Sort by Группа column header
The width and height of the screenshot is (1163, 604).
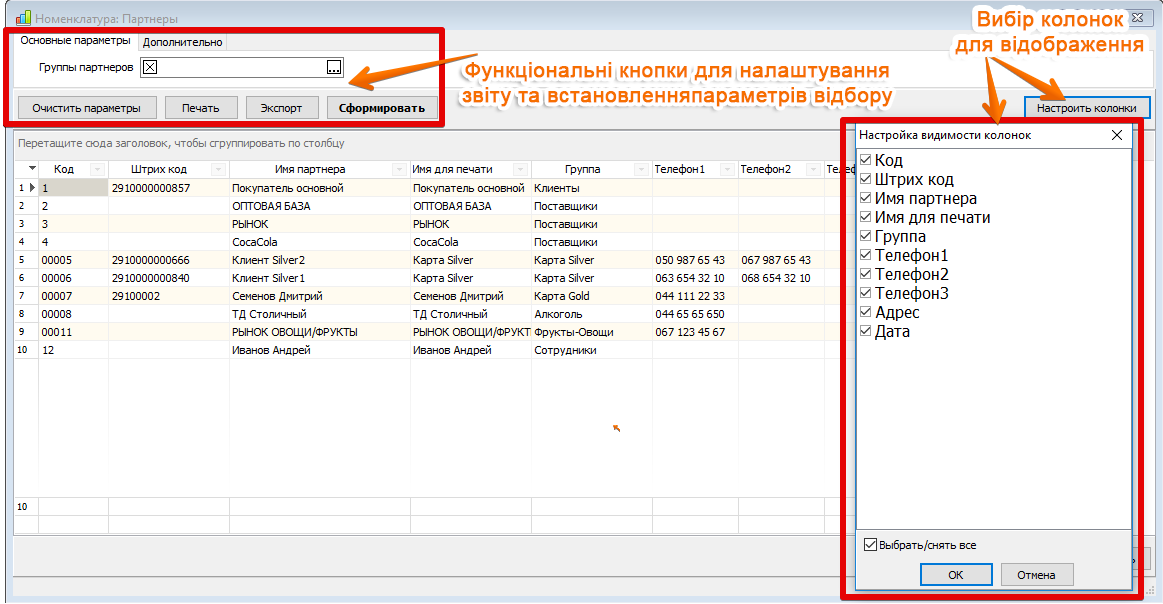[x=582, y=169]
